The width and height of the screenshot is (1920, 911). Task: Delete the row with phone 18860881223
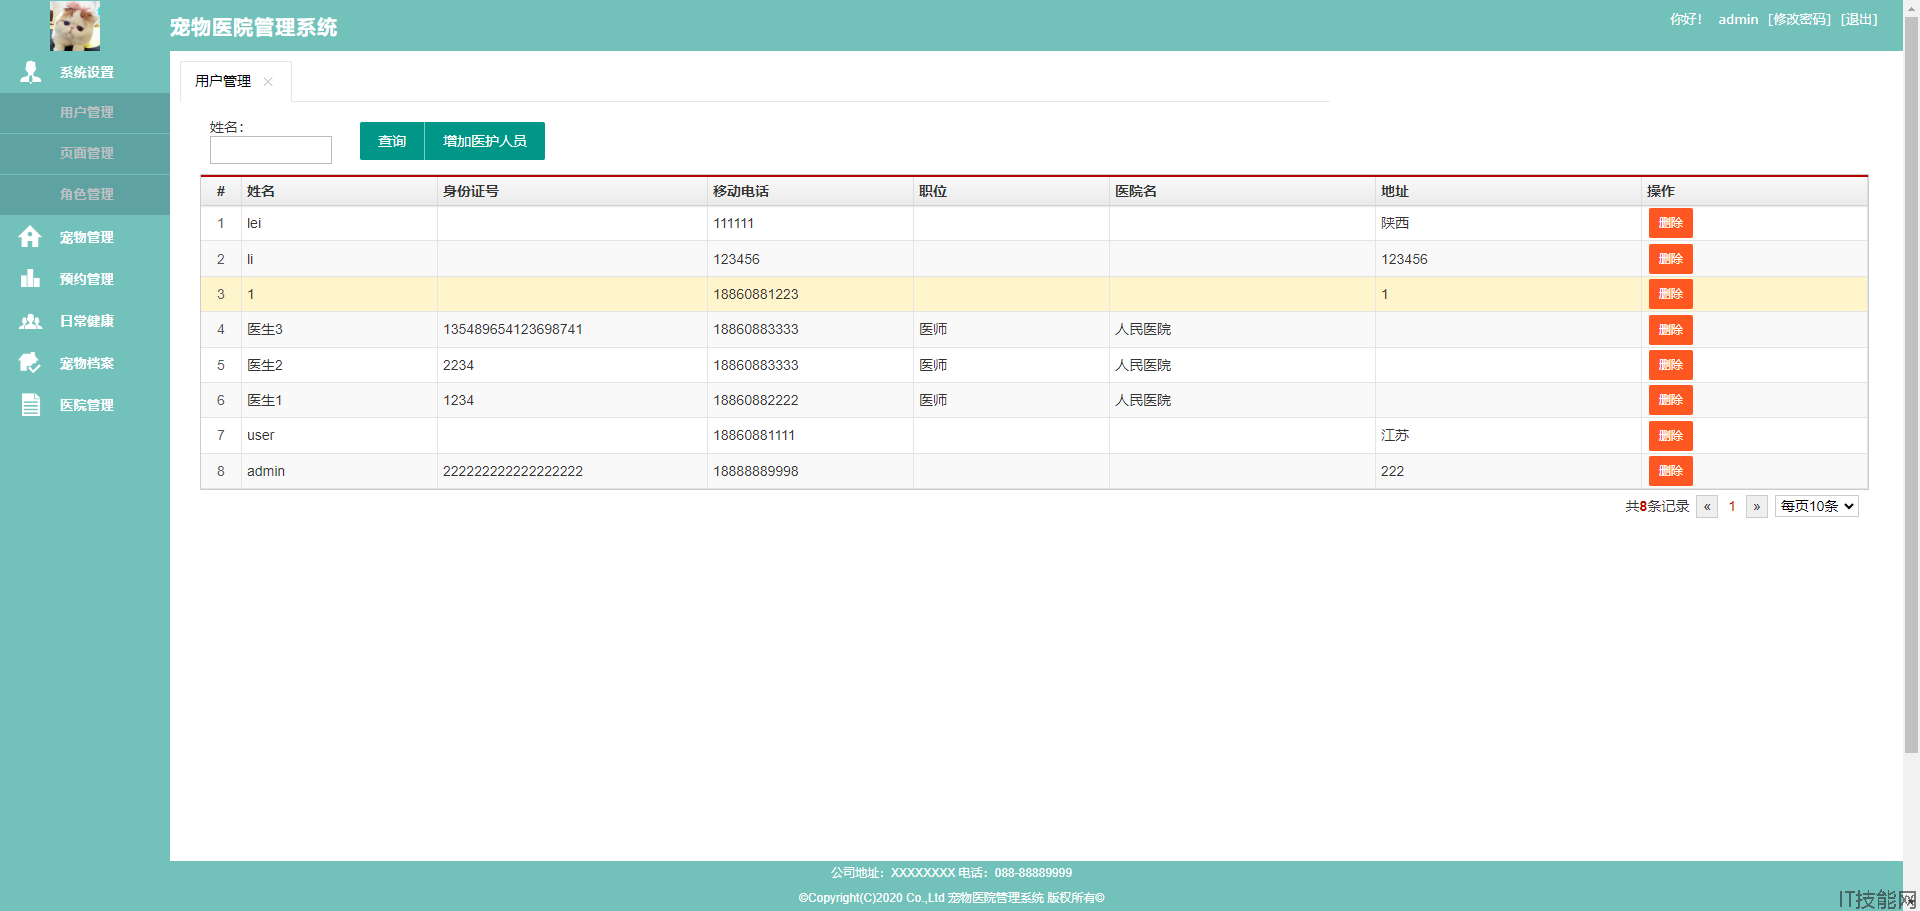(x=1670, y=294)
